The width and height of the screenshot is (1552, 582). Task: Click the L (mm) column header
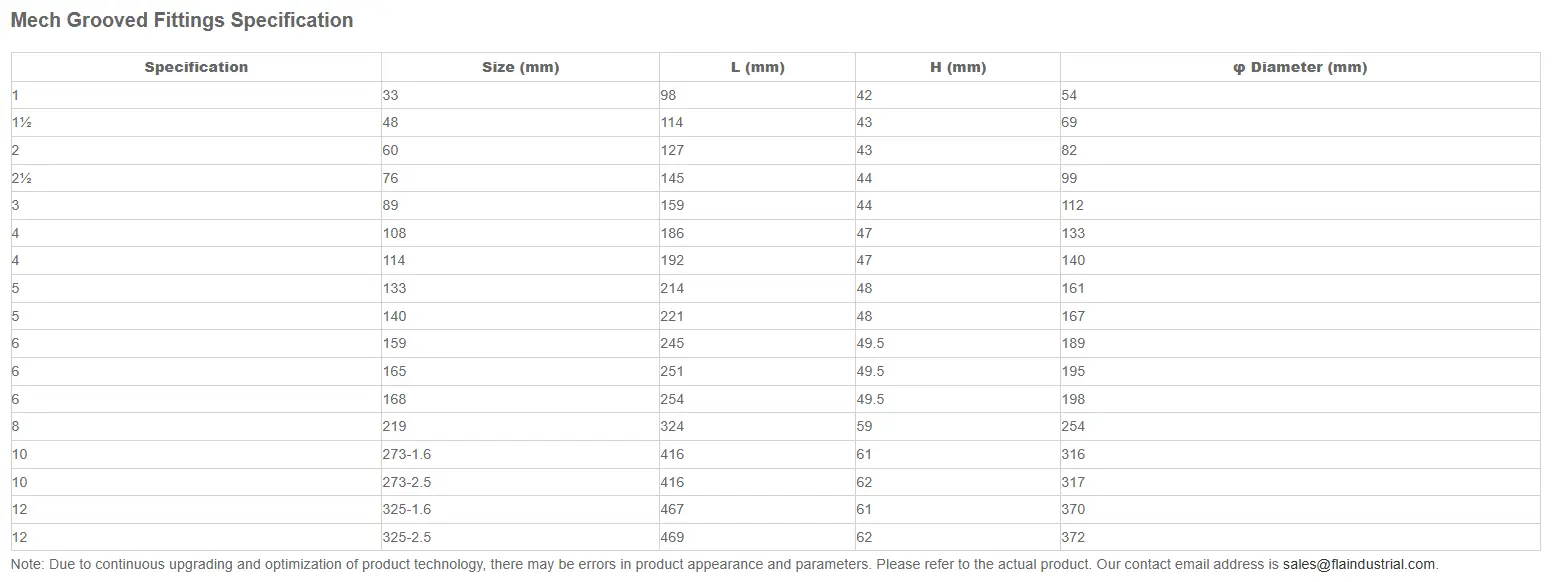[x=757, y=67]
